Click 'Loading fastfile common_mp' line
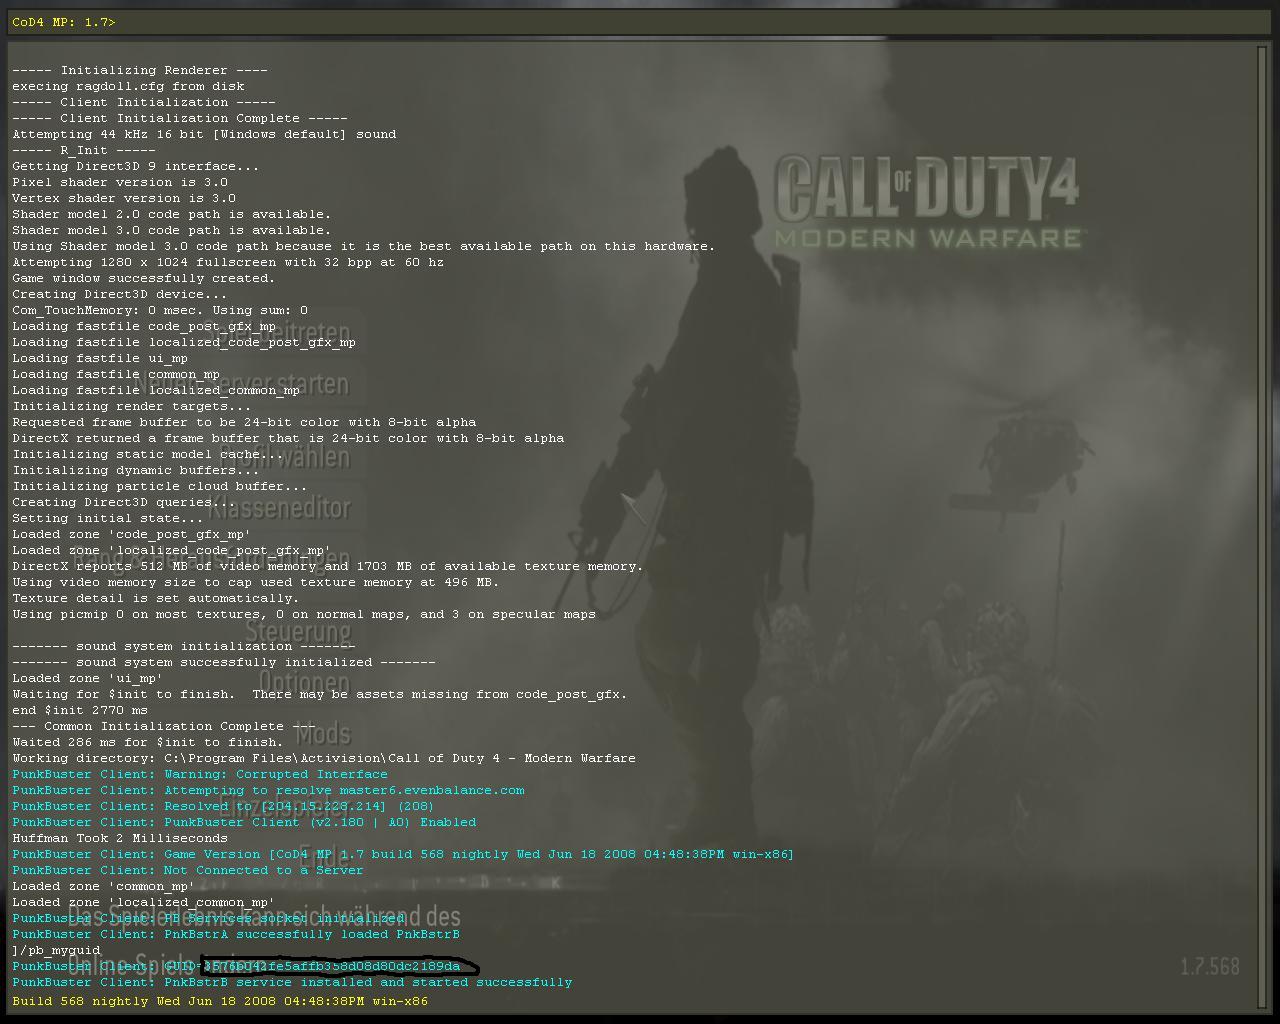This screenshot has width=1280, height=1024. 116,374
